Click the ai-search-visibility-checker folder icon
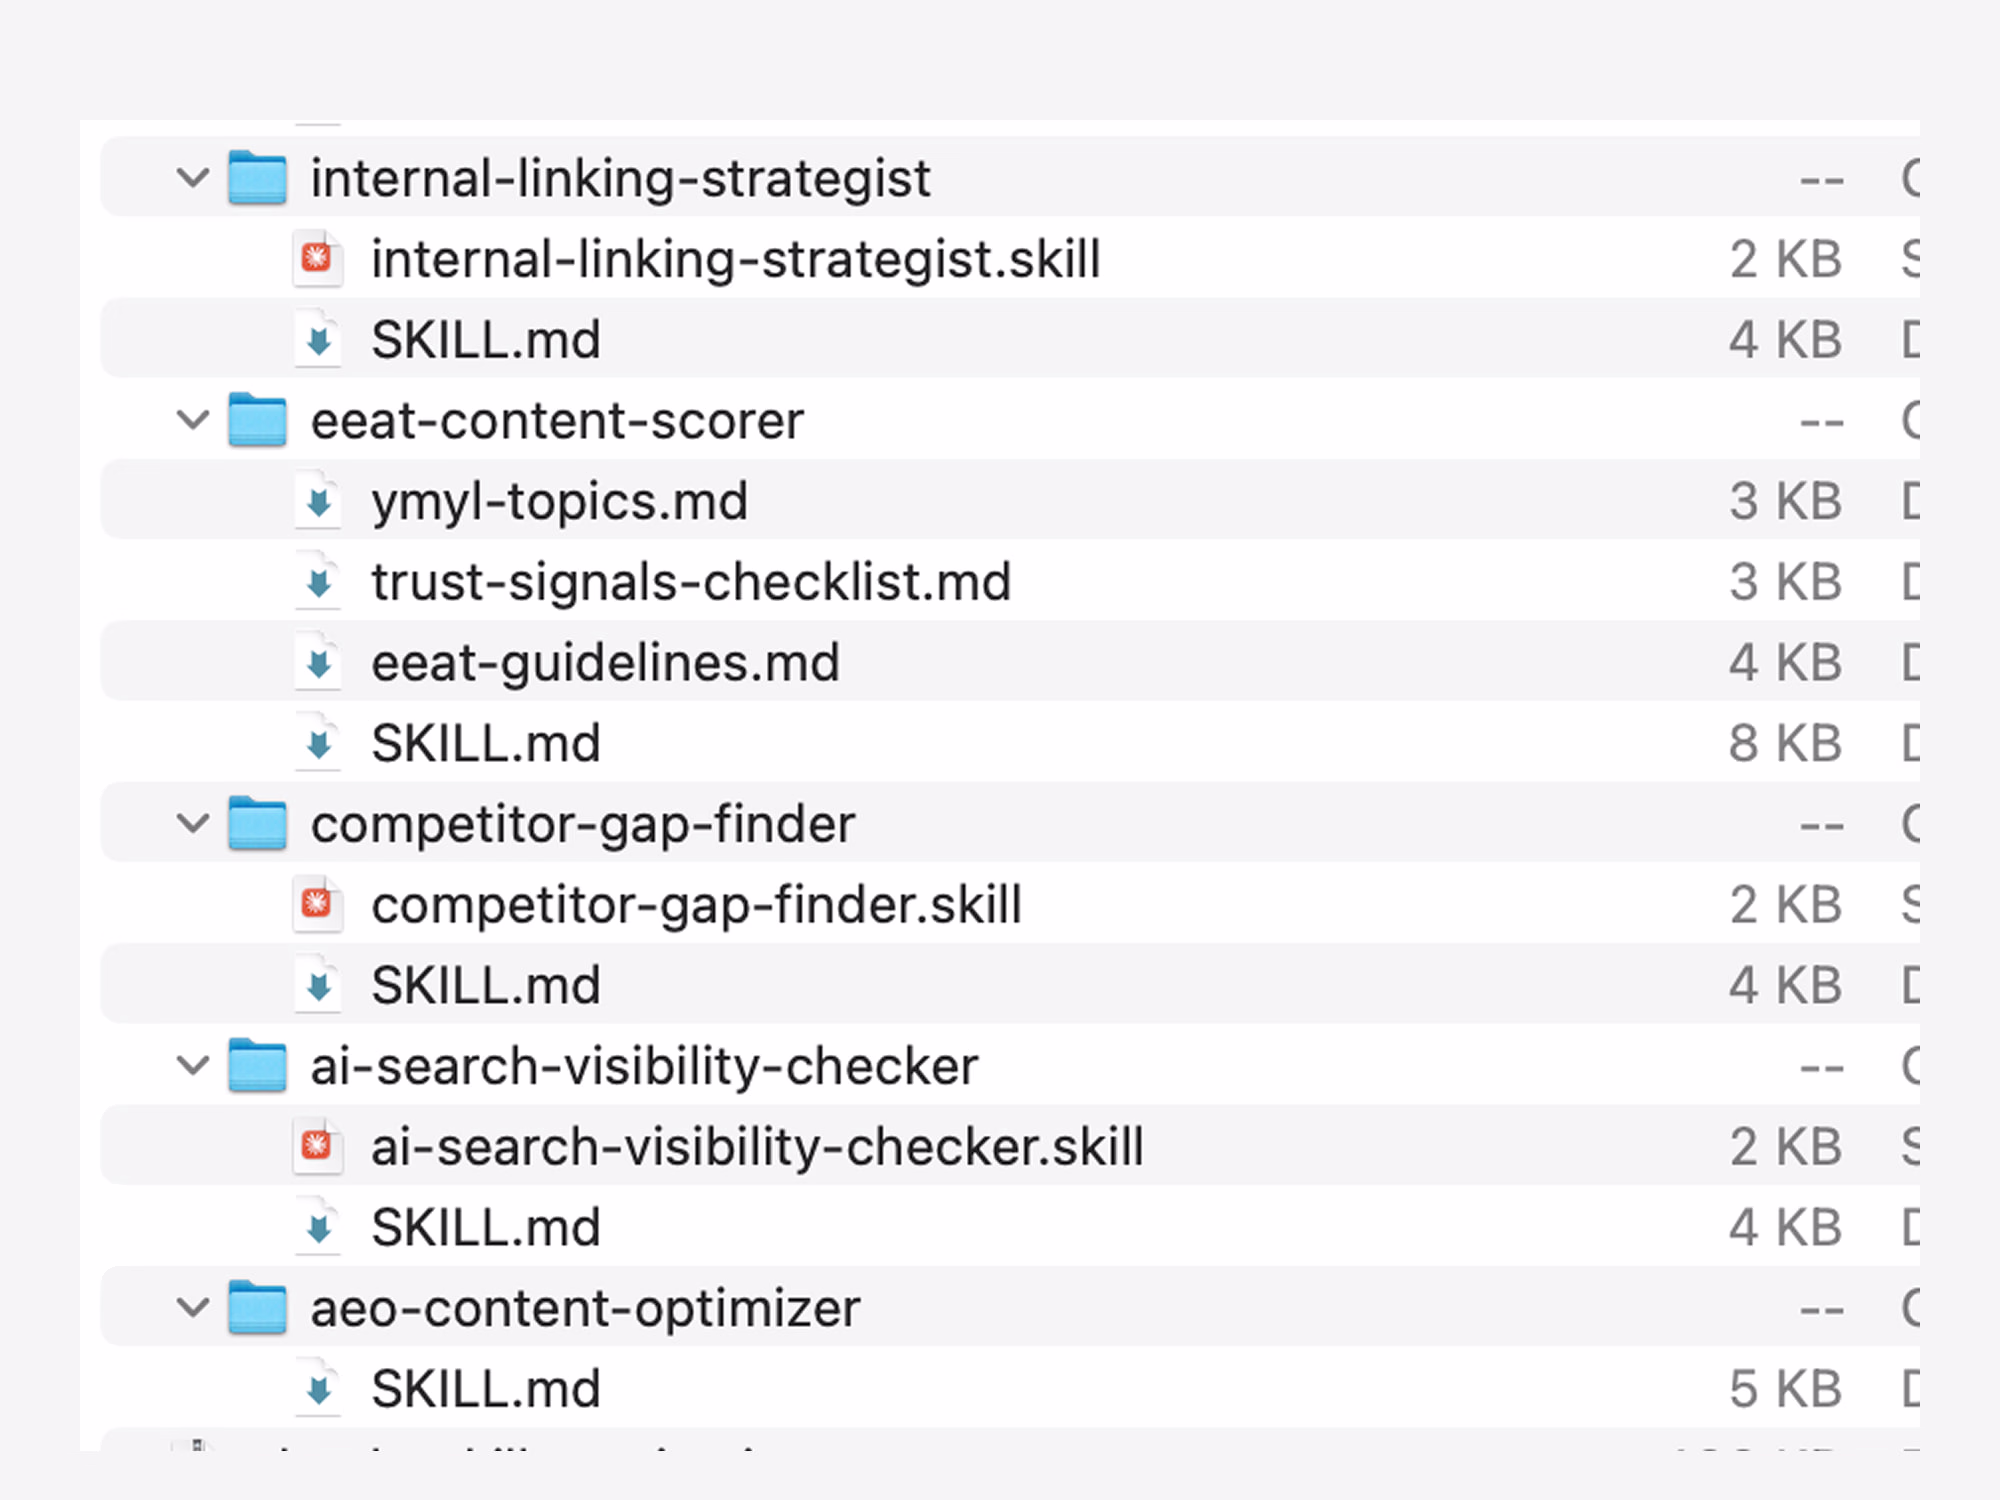Image resolution: width=2000 pixels, height=1500 pixels. 257,1066
